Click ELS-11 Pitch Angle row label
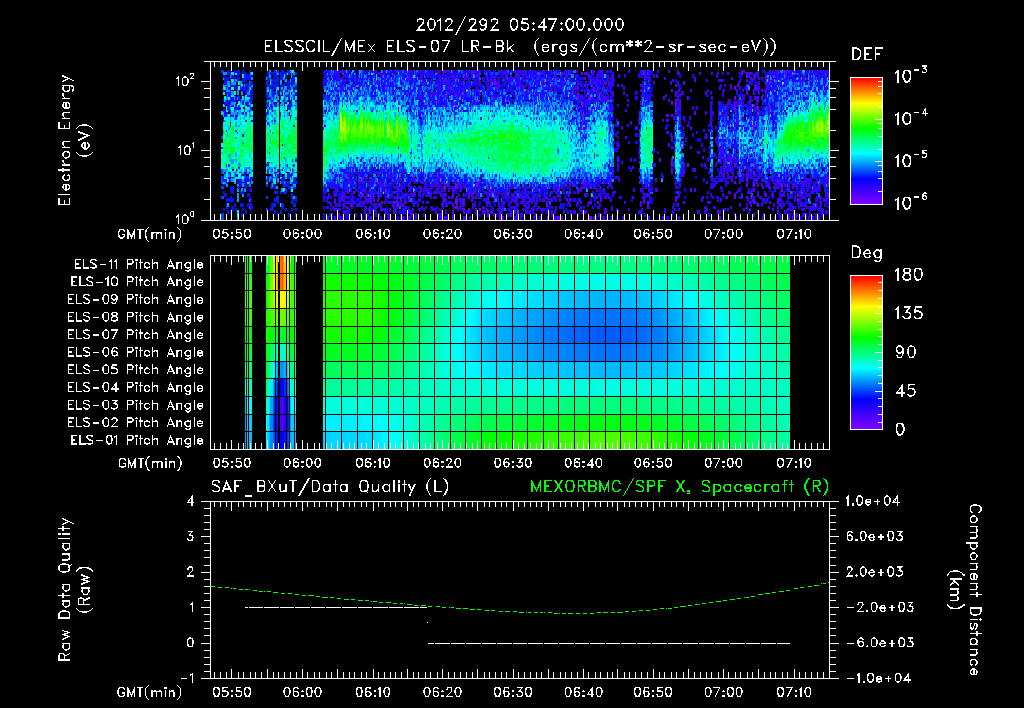 [138, 265]
